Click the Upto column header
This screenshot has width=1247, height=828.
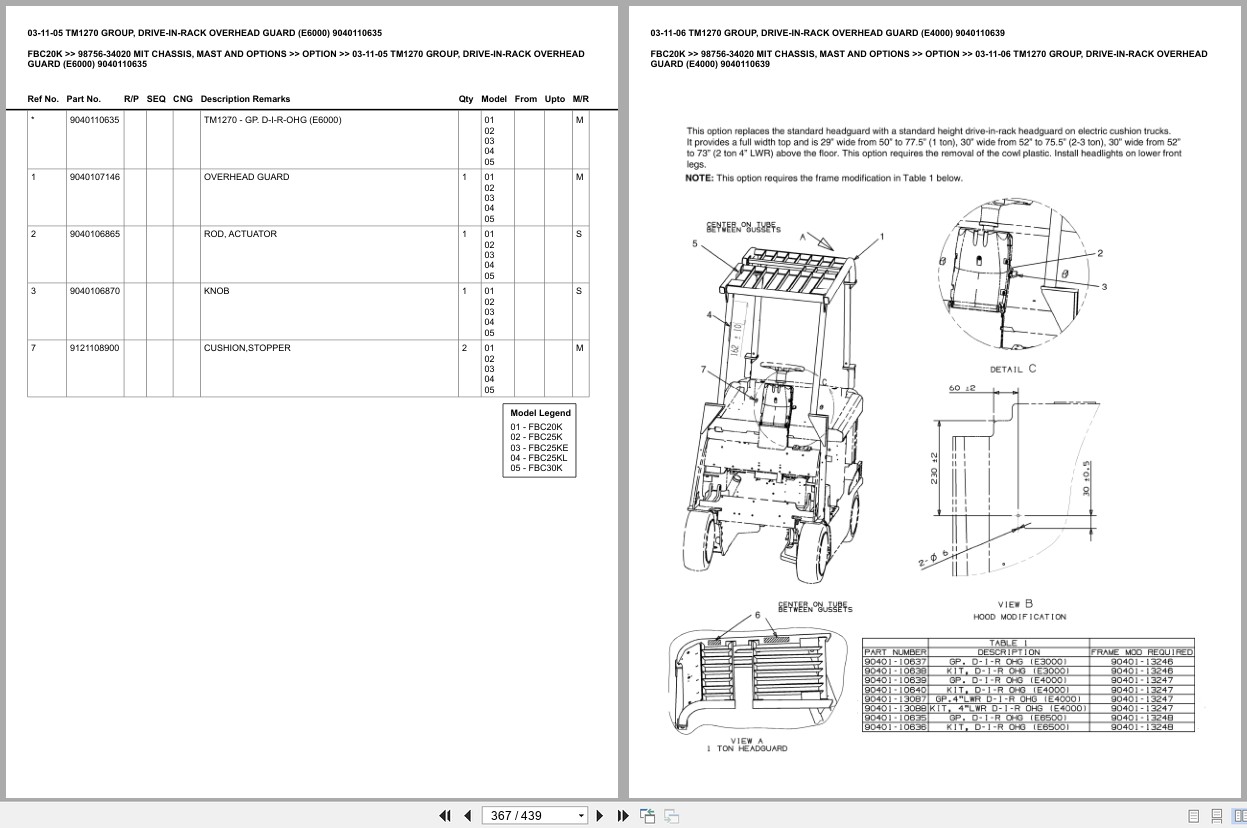pyautogui.click(x=555, y=99)
